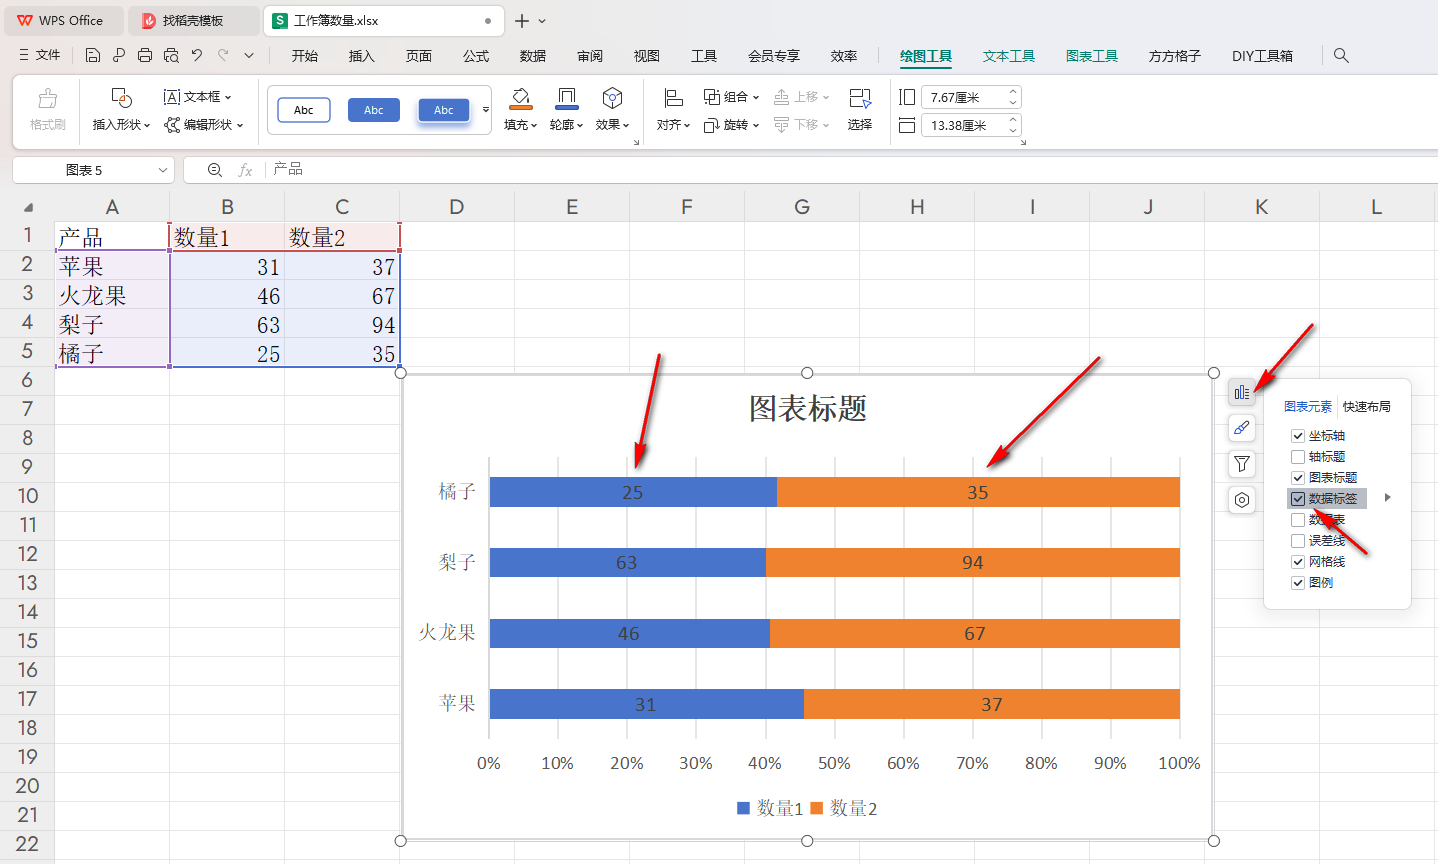Enable the 轴标题 checkbox
This screenshot has width=1438, height=864.
[1298, 457]
